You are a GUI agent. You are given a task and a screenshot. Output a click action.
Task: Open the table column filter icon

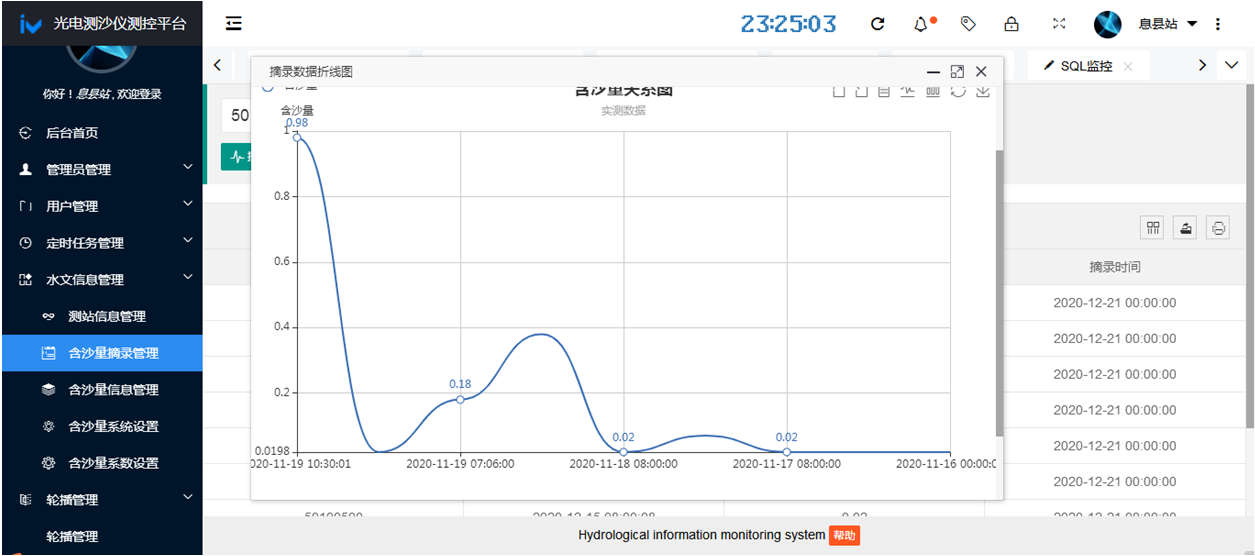tap(1153, 228)
